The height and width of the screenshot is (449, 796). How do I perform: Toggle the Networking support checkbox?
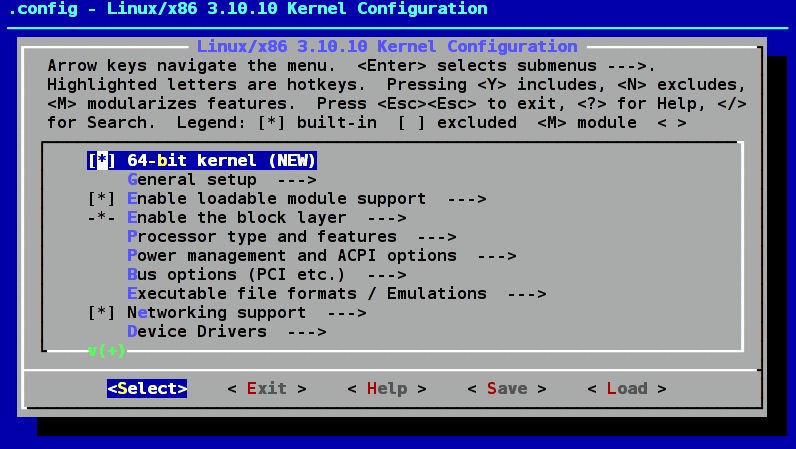[x=102, y=312]
